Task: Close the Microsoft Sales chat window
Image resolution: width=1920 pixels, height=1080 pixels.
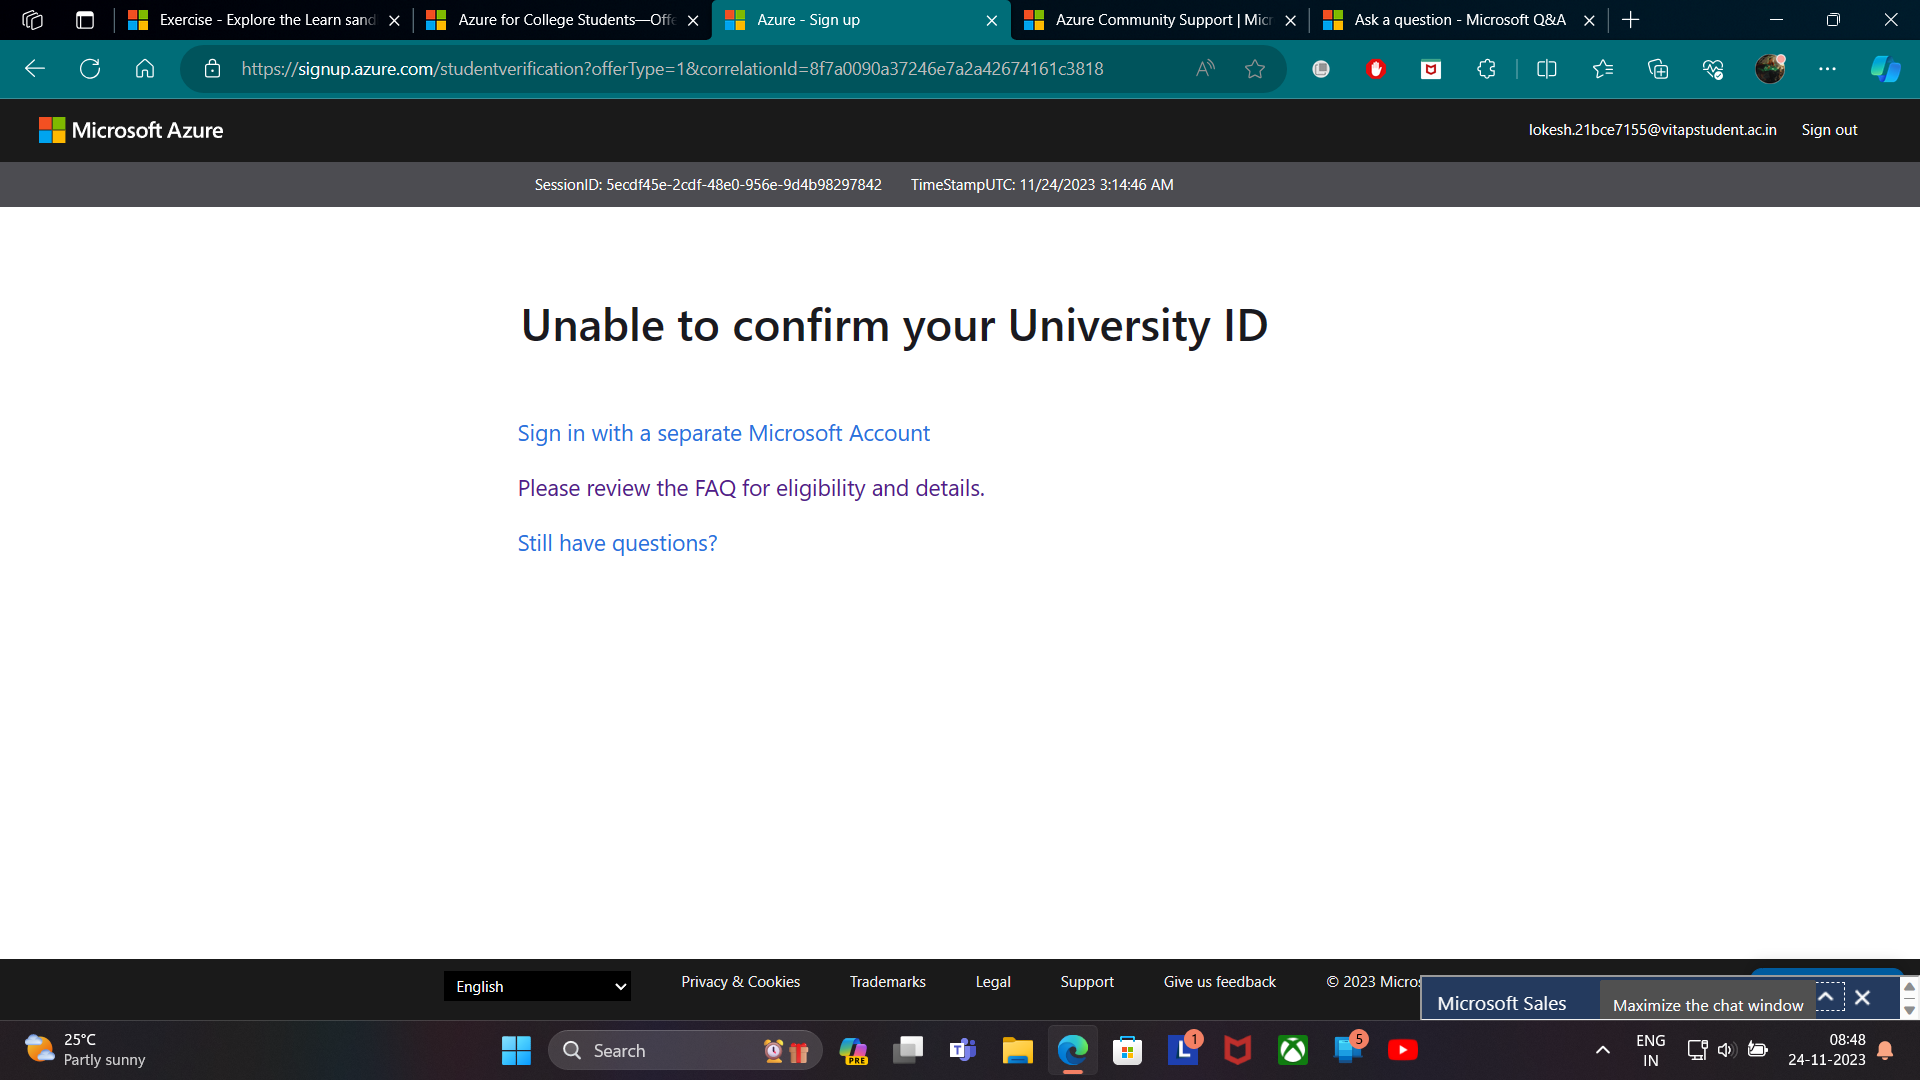Action: (1862, 998)
